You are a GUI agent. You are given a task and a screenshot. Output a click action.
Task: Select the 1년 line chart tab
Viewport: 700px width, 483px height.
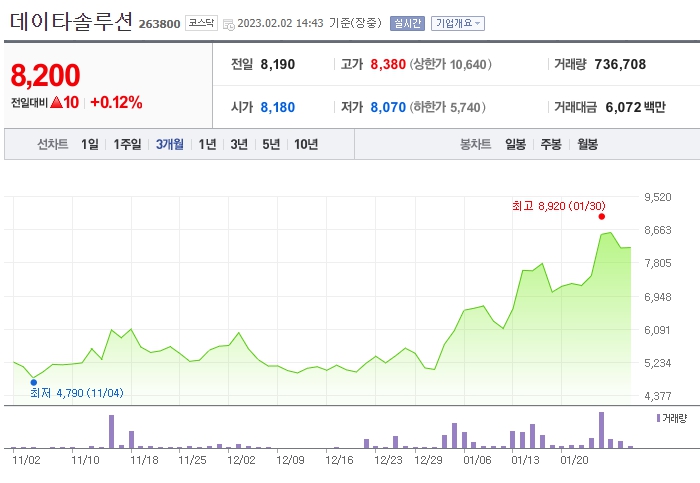207,144
